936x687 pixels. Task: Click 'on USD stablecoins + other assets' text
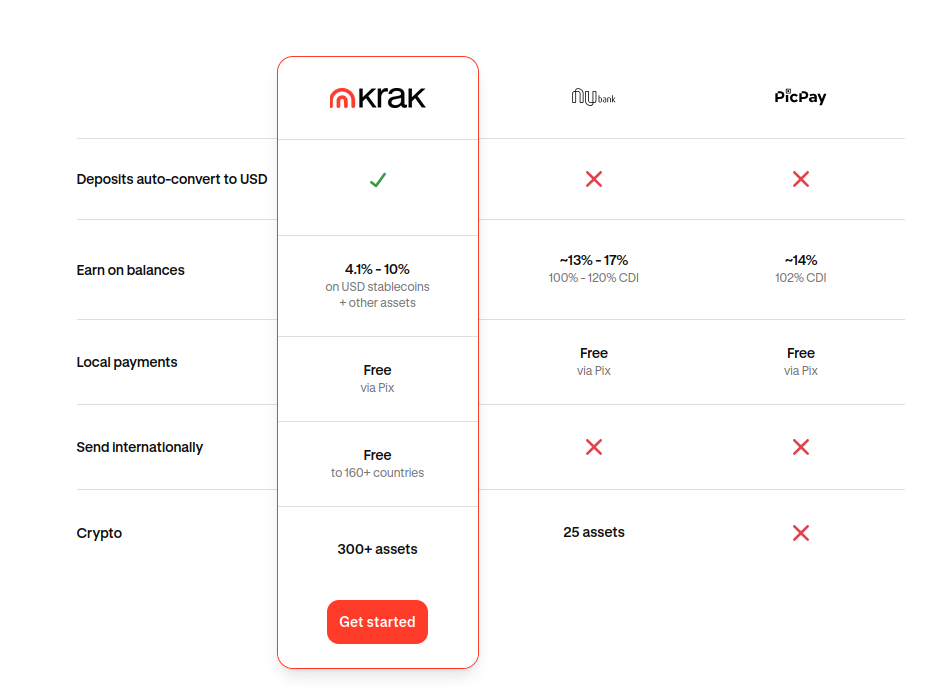click(377, 295)
